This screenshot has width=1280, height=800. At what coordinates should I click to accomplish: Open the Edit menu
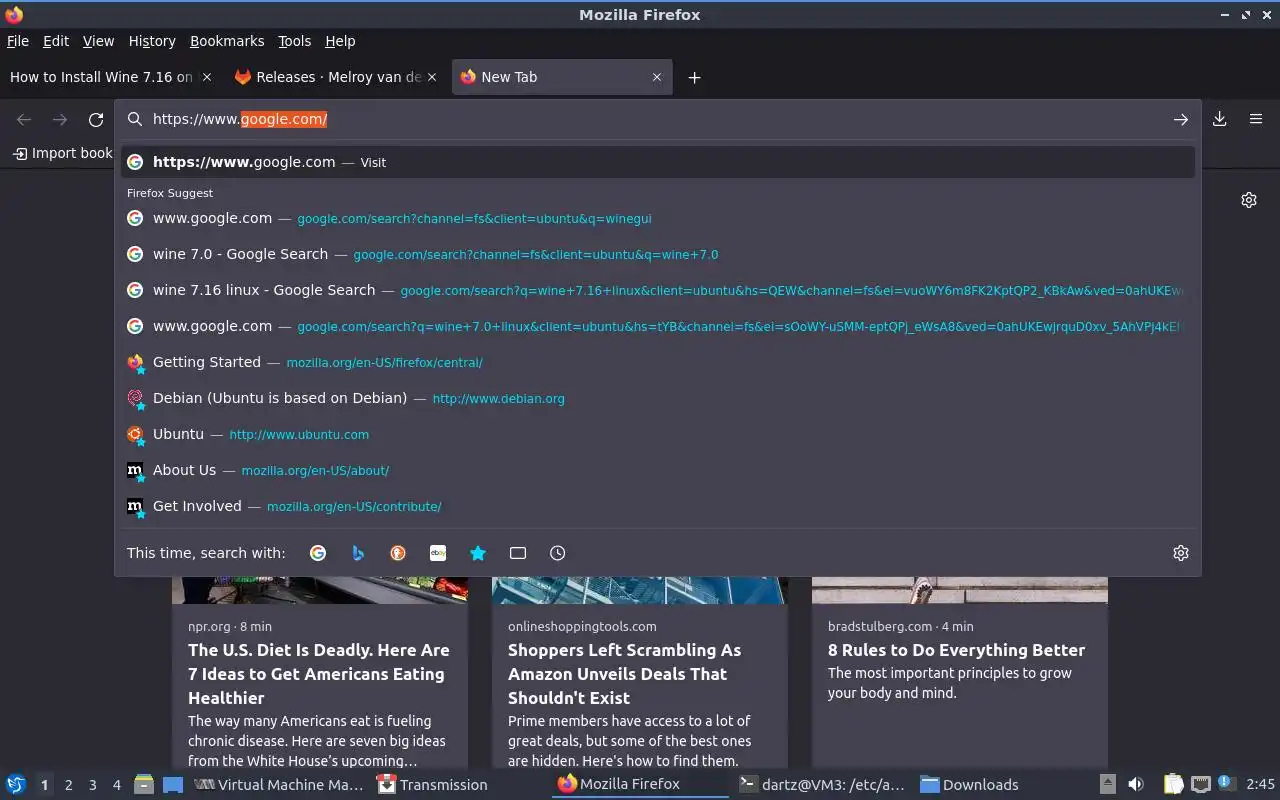[56, 41]
